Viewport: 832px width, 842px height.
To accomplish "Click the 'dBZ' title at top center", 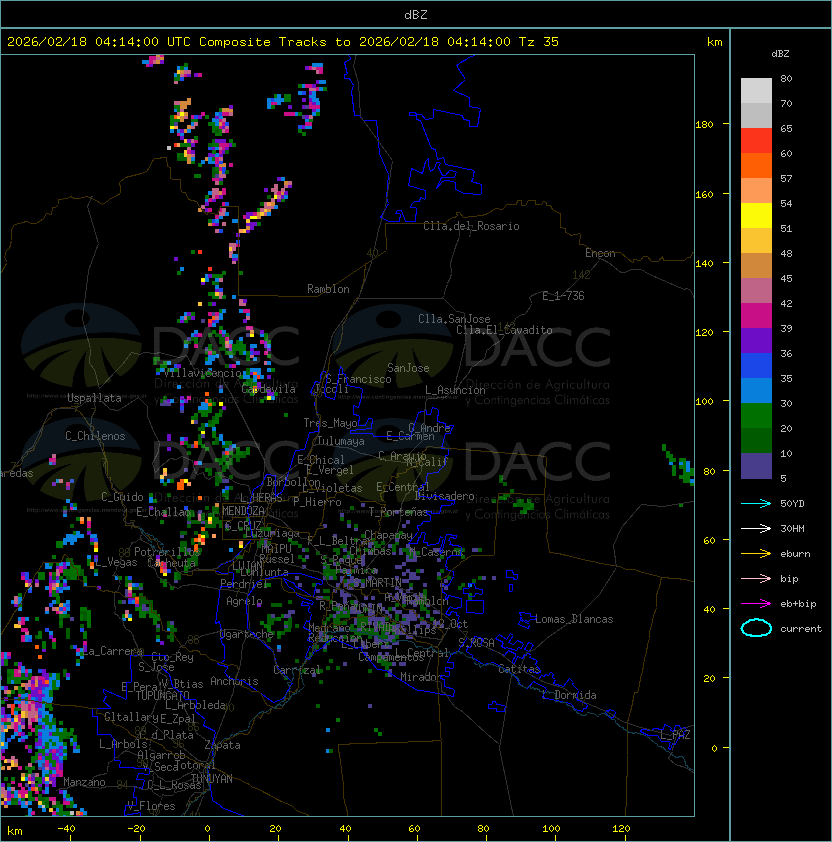I will pos(416,14).
